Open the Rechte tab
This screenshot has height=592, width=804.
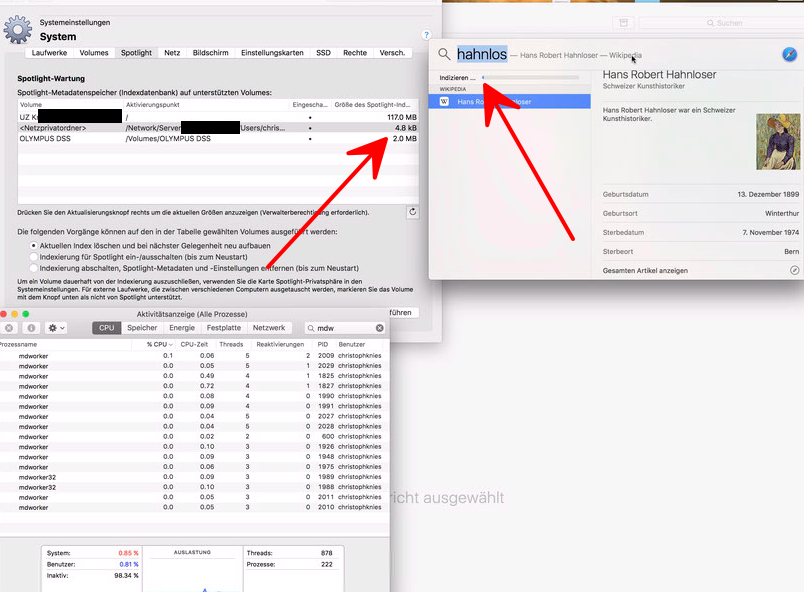coord(355,53)
